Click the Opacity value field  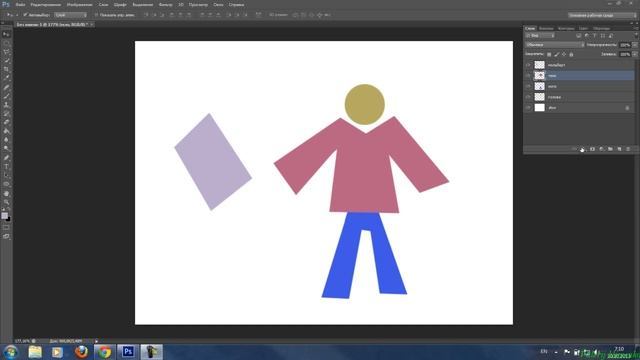pyautogui.click(x=625, y=45)
